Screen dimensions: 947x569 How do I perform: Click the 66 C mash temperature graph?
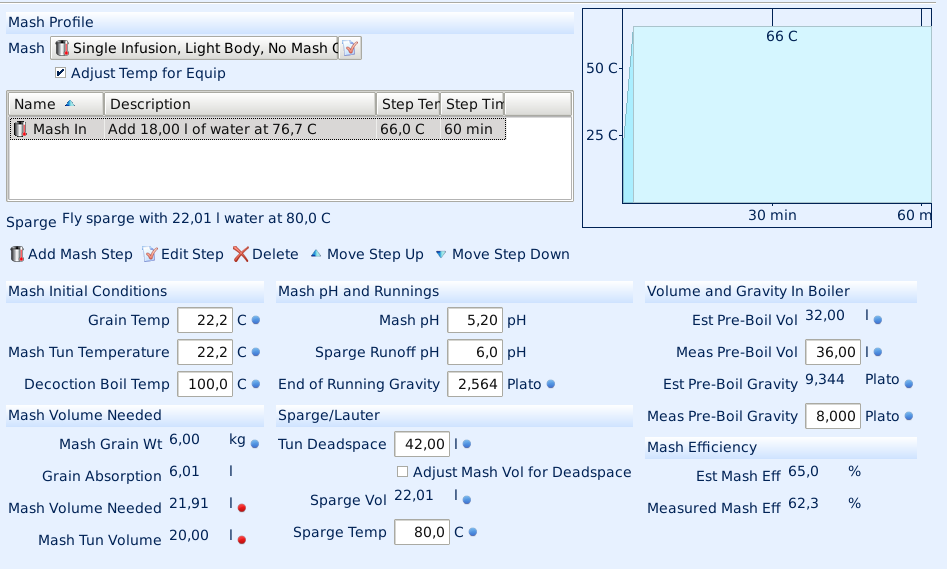[x=780, y=115]
